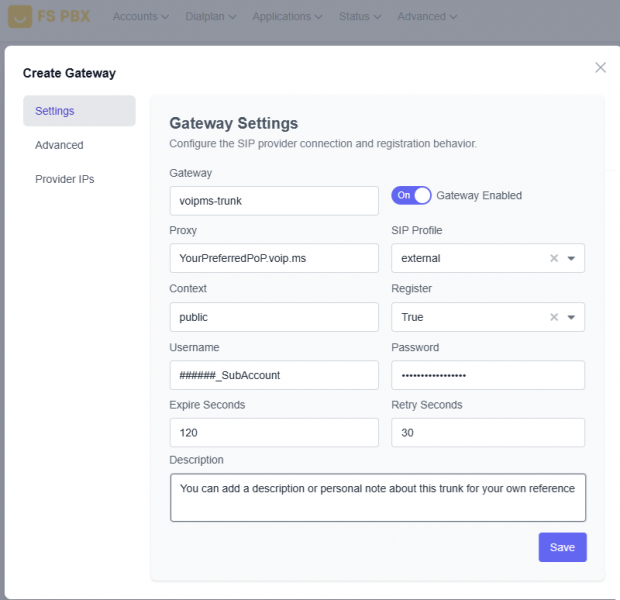Image resolution: width=620 pixels, height=600 pixels.
Task: Clear the Register selection X icon
Action: (x=554, y=317)
